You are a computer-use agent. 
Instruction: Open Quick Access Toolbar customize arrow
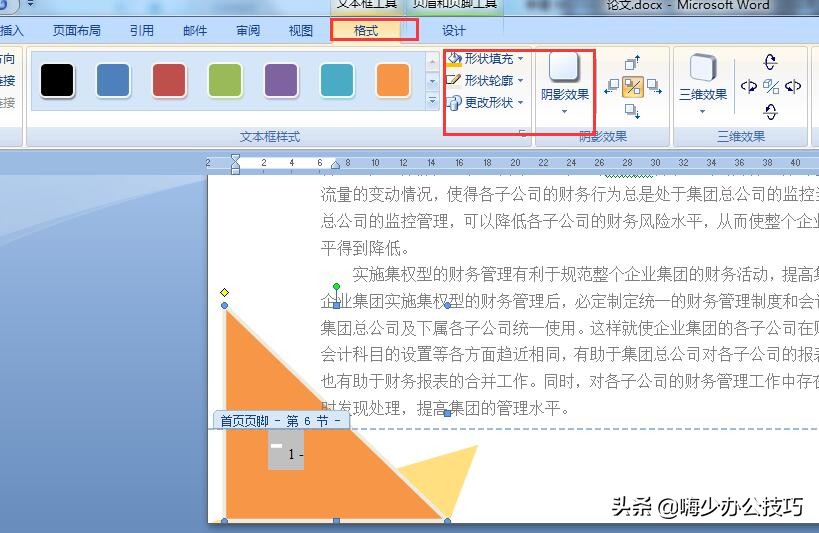point(30,4)
